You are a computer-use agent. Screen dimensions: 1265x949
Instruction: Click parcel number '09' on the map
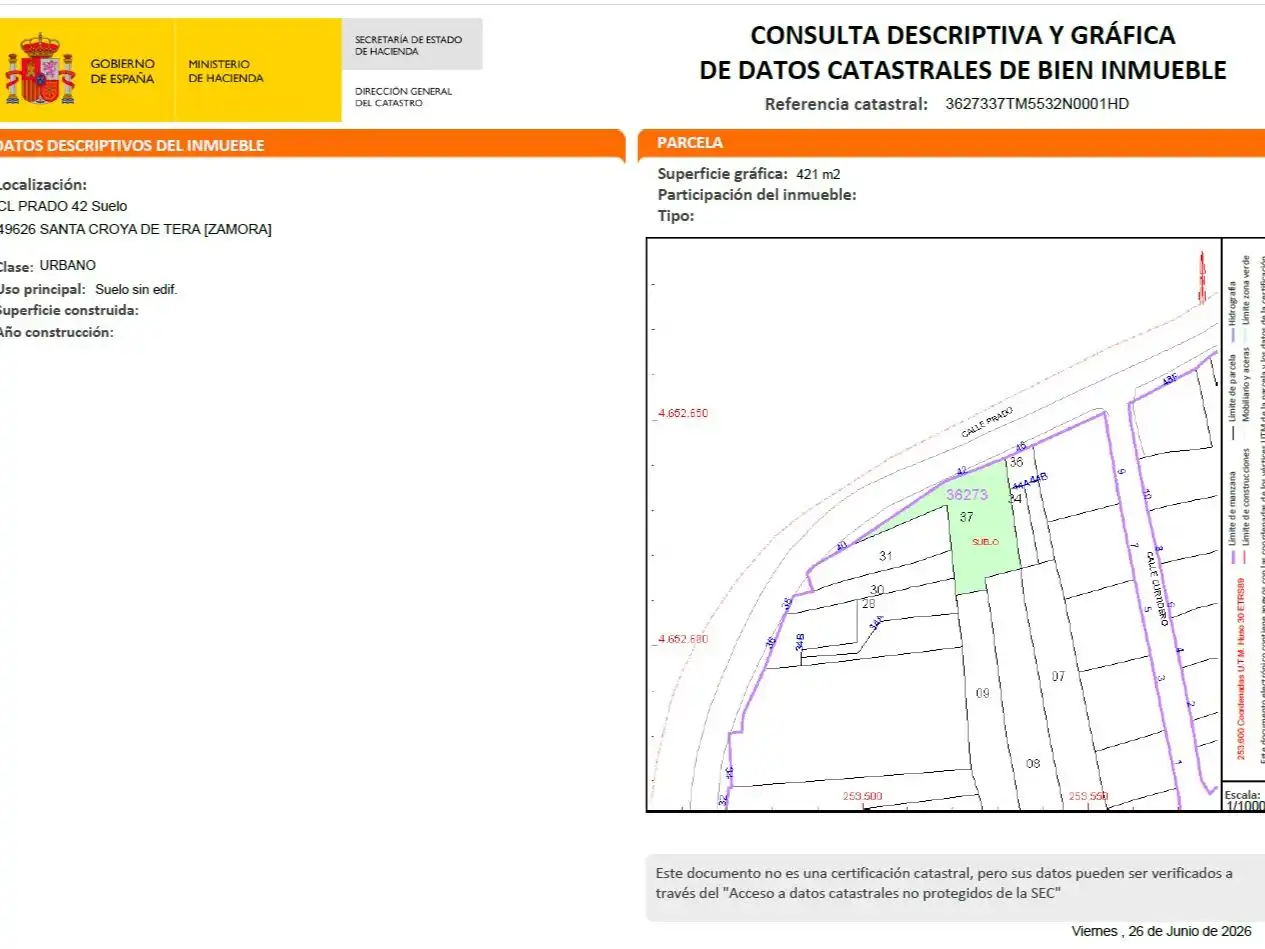point(982,693)
